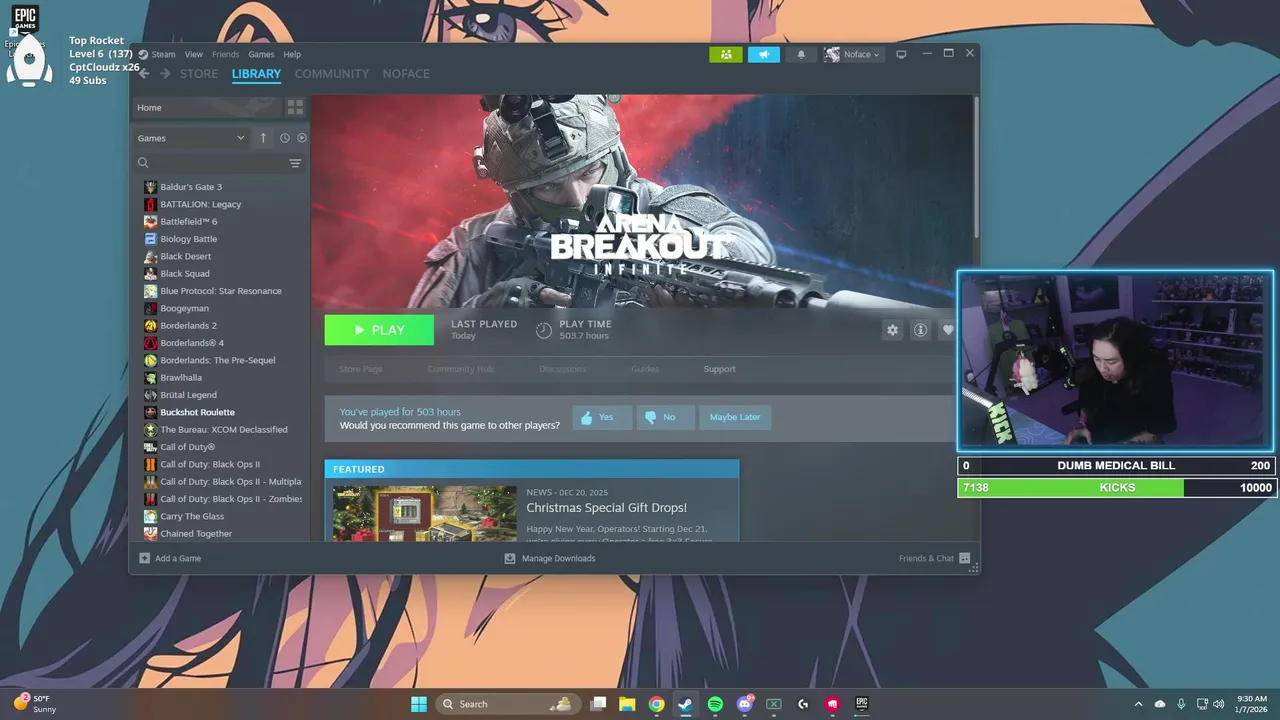Open the Help menu
Image resolution: width=1280 pixels, height=720 pixels.
tap(292, 54)
